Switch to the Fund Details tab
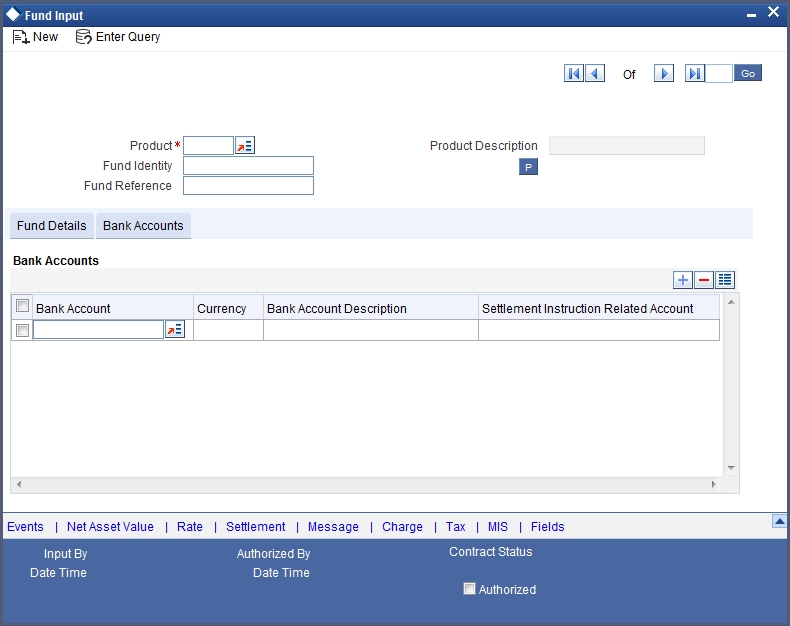Image resolution: width=790 pixels, height=626 pixels. pos(51,225)
